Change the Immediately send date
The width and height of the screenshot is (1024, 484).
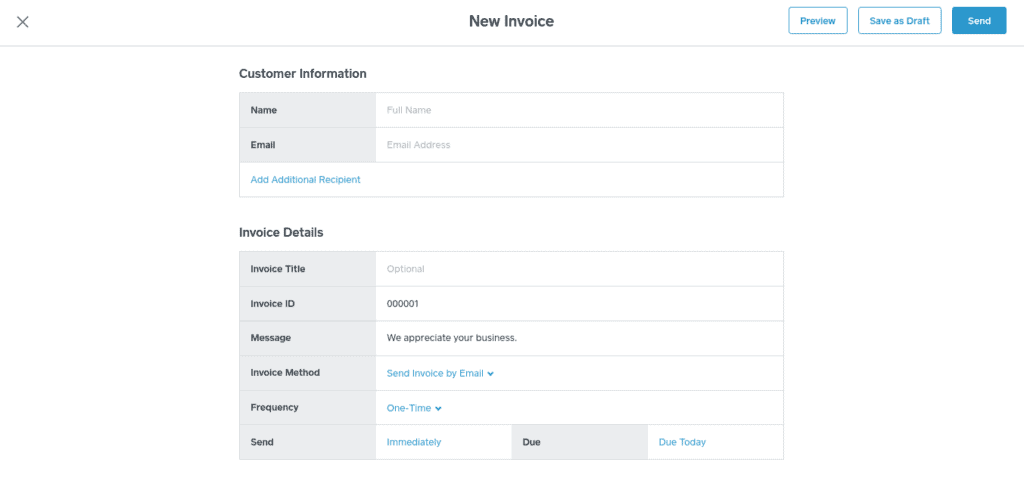click(x=414, y=442)
